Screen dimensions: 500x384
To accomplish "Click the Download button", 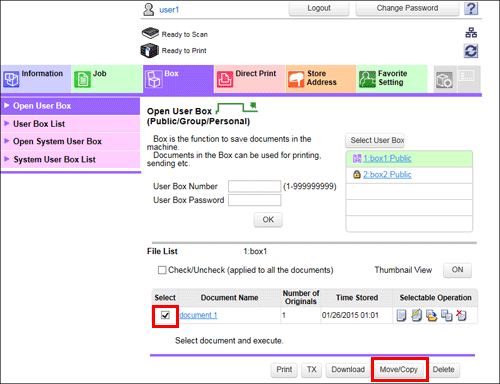I will (x=348, y=370).
